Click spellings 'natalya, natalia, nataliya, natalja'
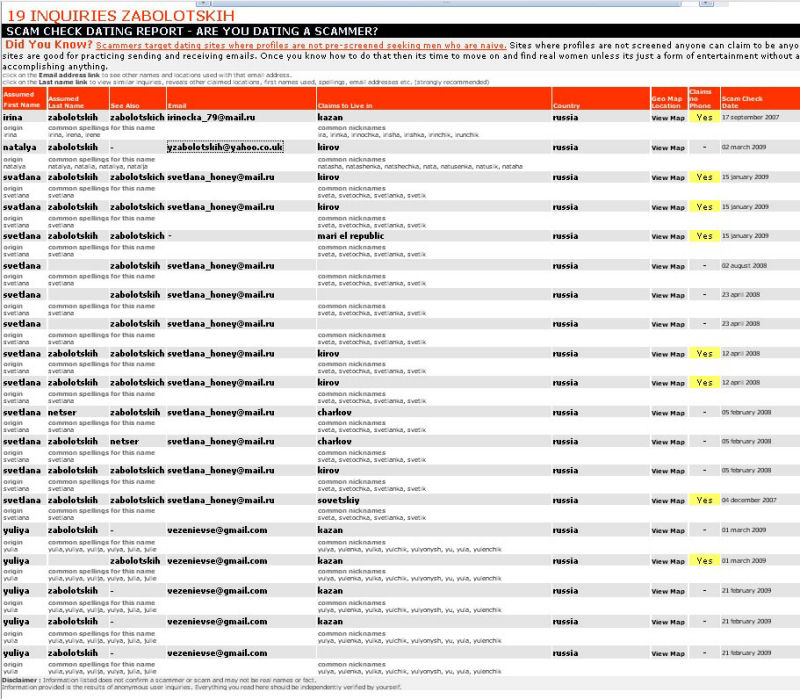This screenshot has width=800, height=699. [98, 166]
